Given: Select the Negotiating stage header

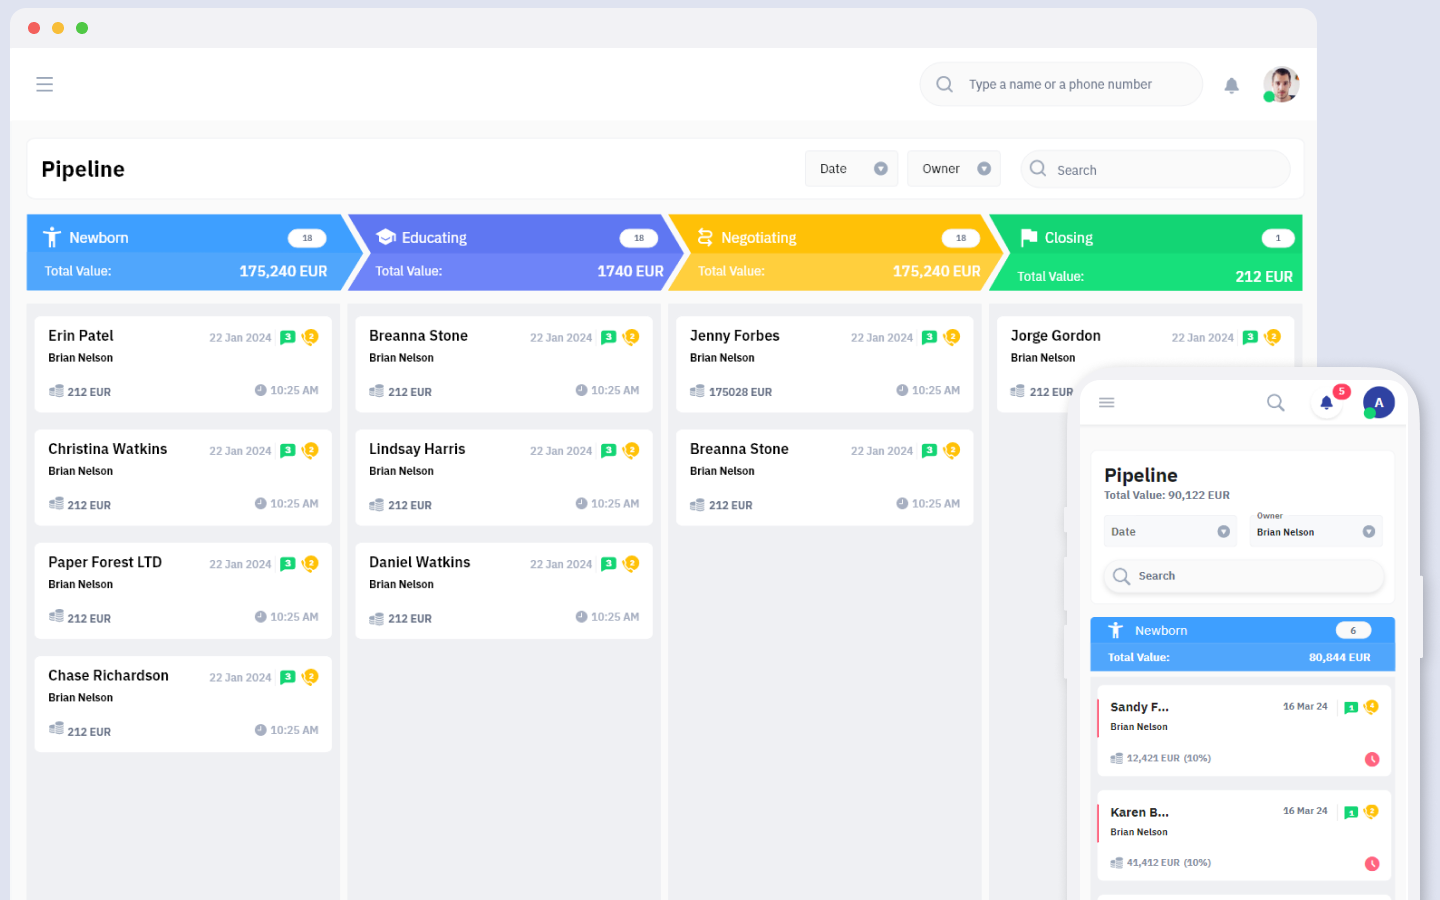Looking at the screenshot, I should (836, 252).
